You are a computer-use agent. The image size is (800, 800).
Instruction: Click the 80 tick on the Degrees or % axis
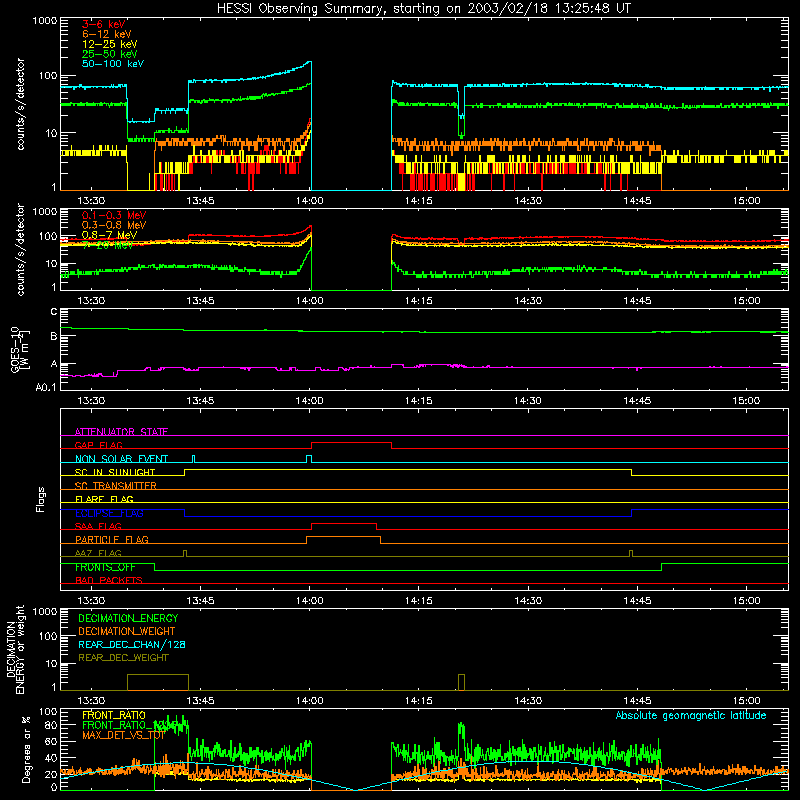(51, 726)
